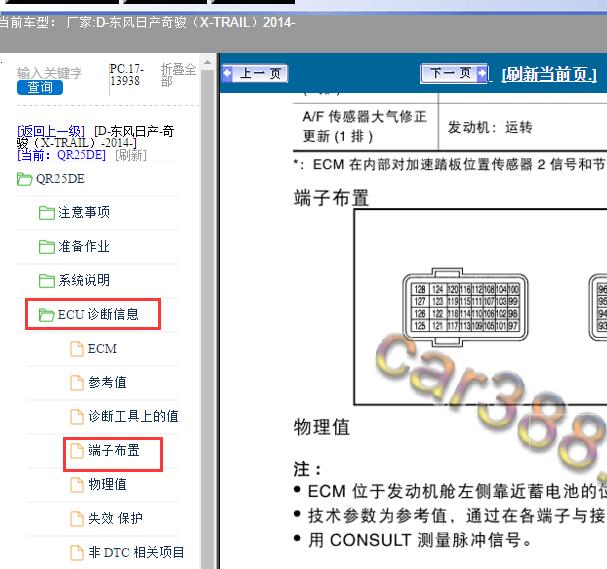This screenshot has height=569, width=607.
Task: Click the 当前: QR25DE link
Action: click(x=62, y=155)
